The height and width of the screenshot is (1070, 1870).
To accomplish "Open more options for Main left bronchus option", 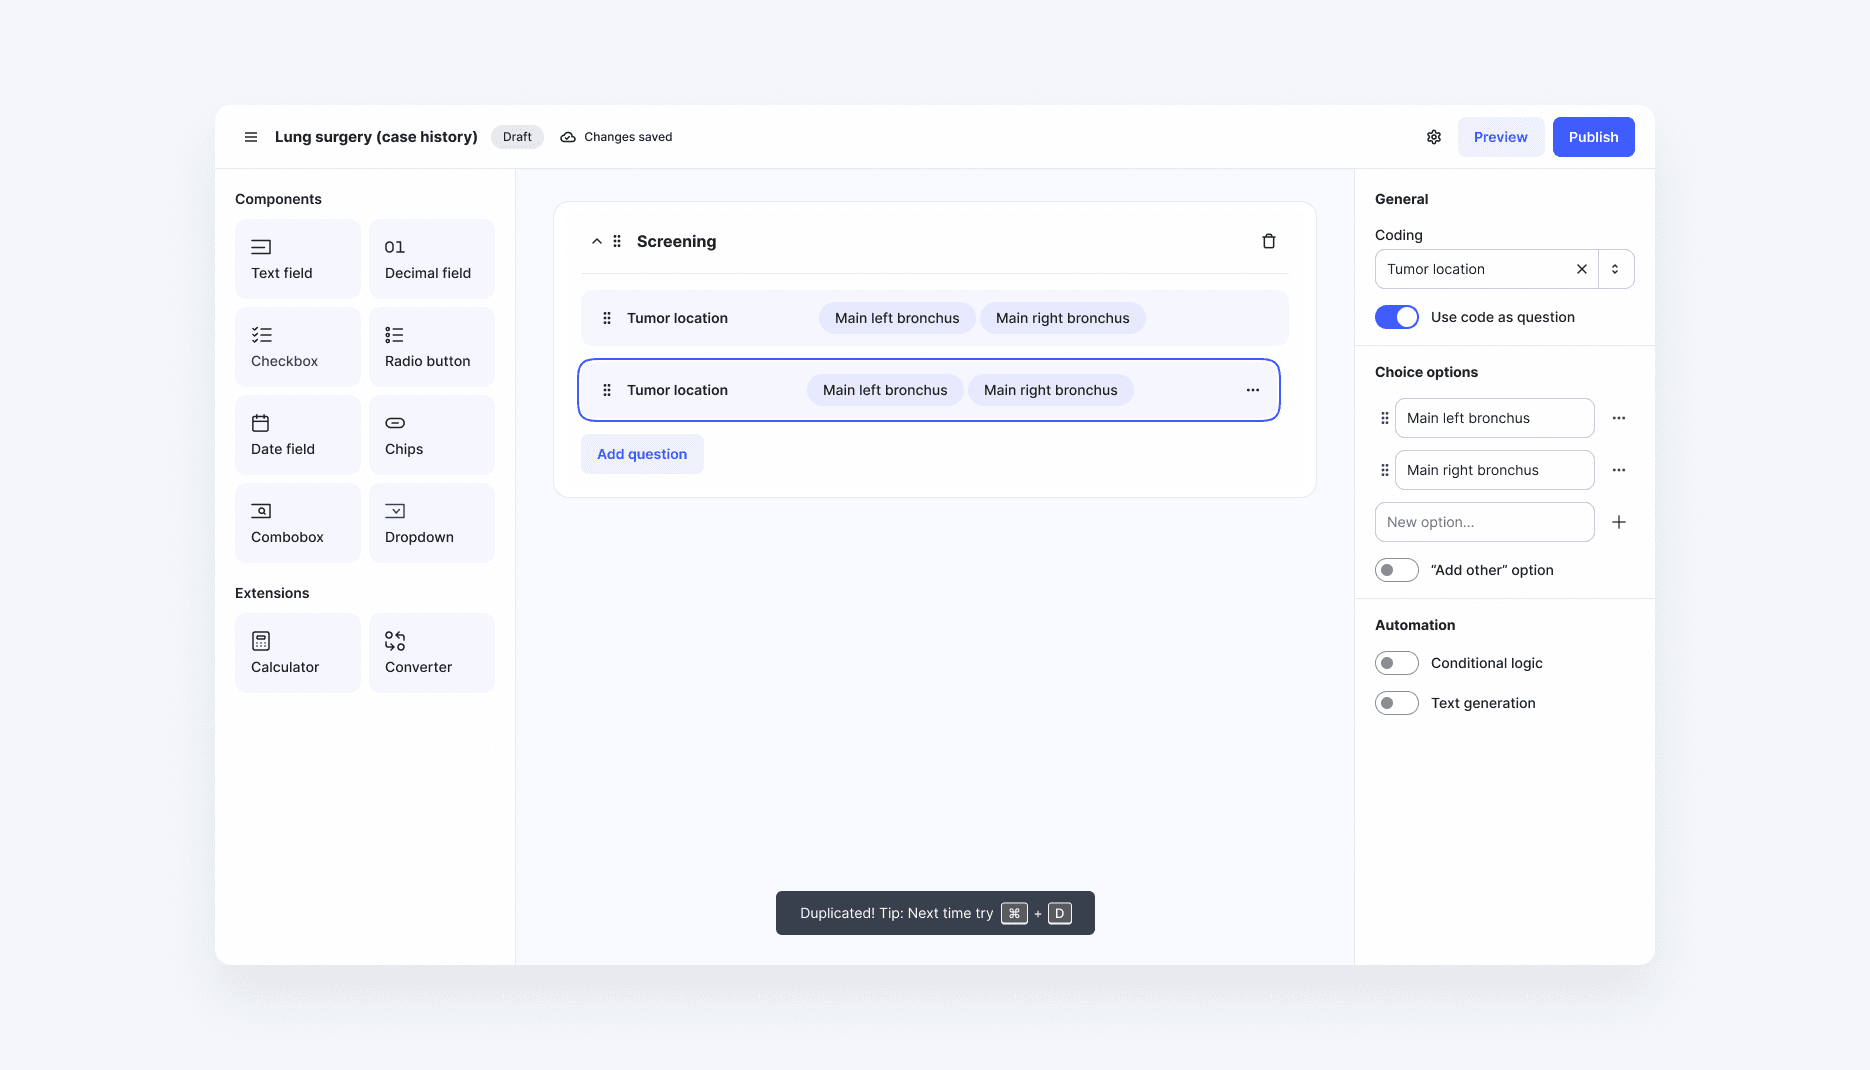I will click(x=1619, y=418).
